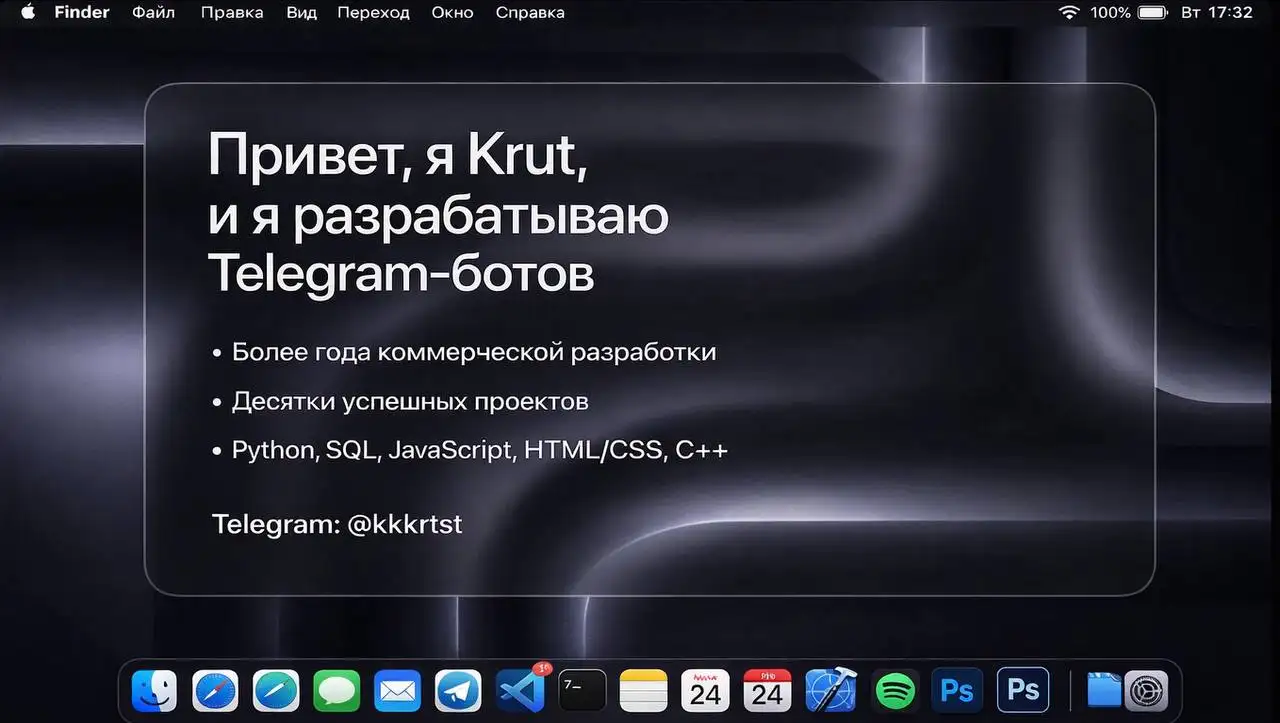Open Xcode from the Dock
The height and width of the screenshot is (723, 1280).
830,690
